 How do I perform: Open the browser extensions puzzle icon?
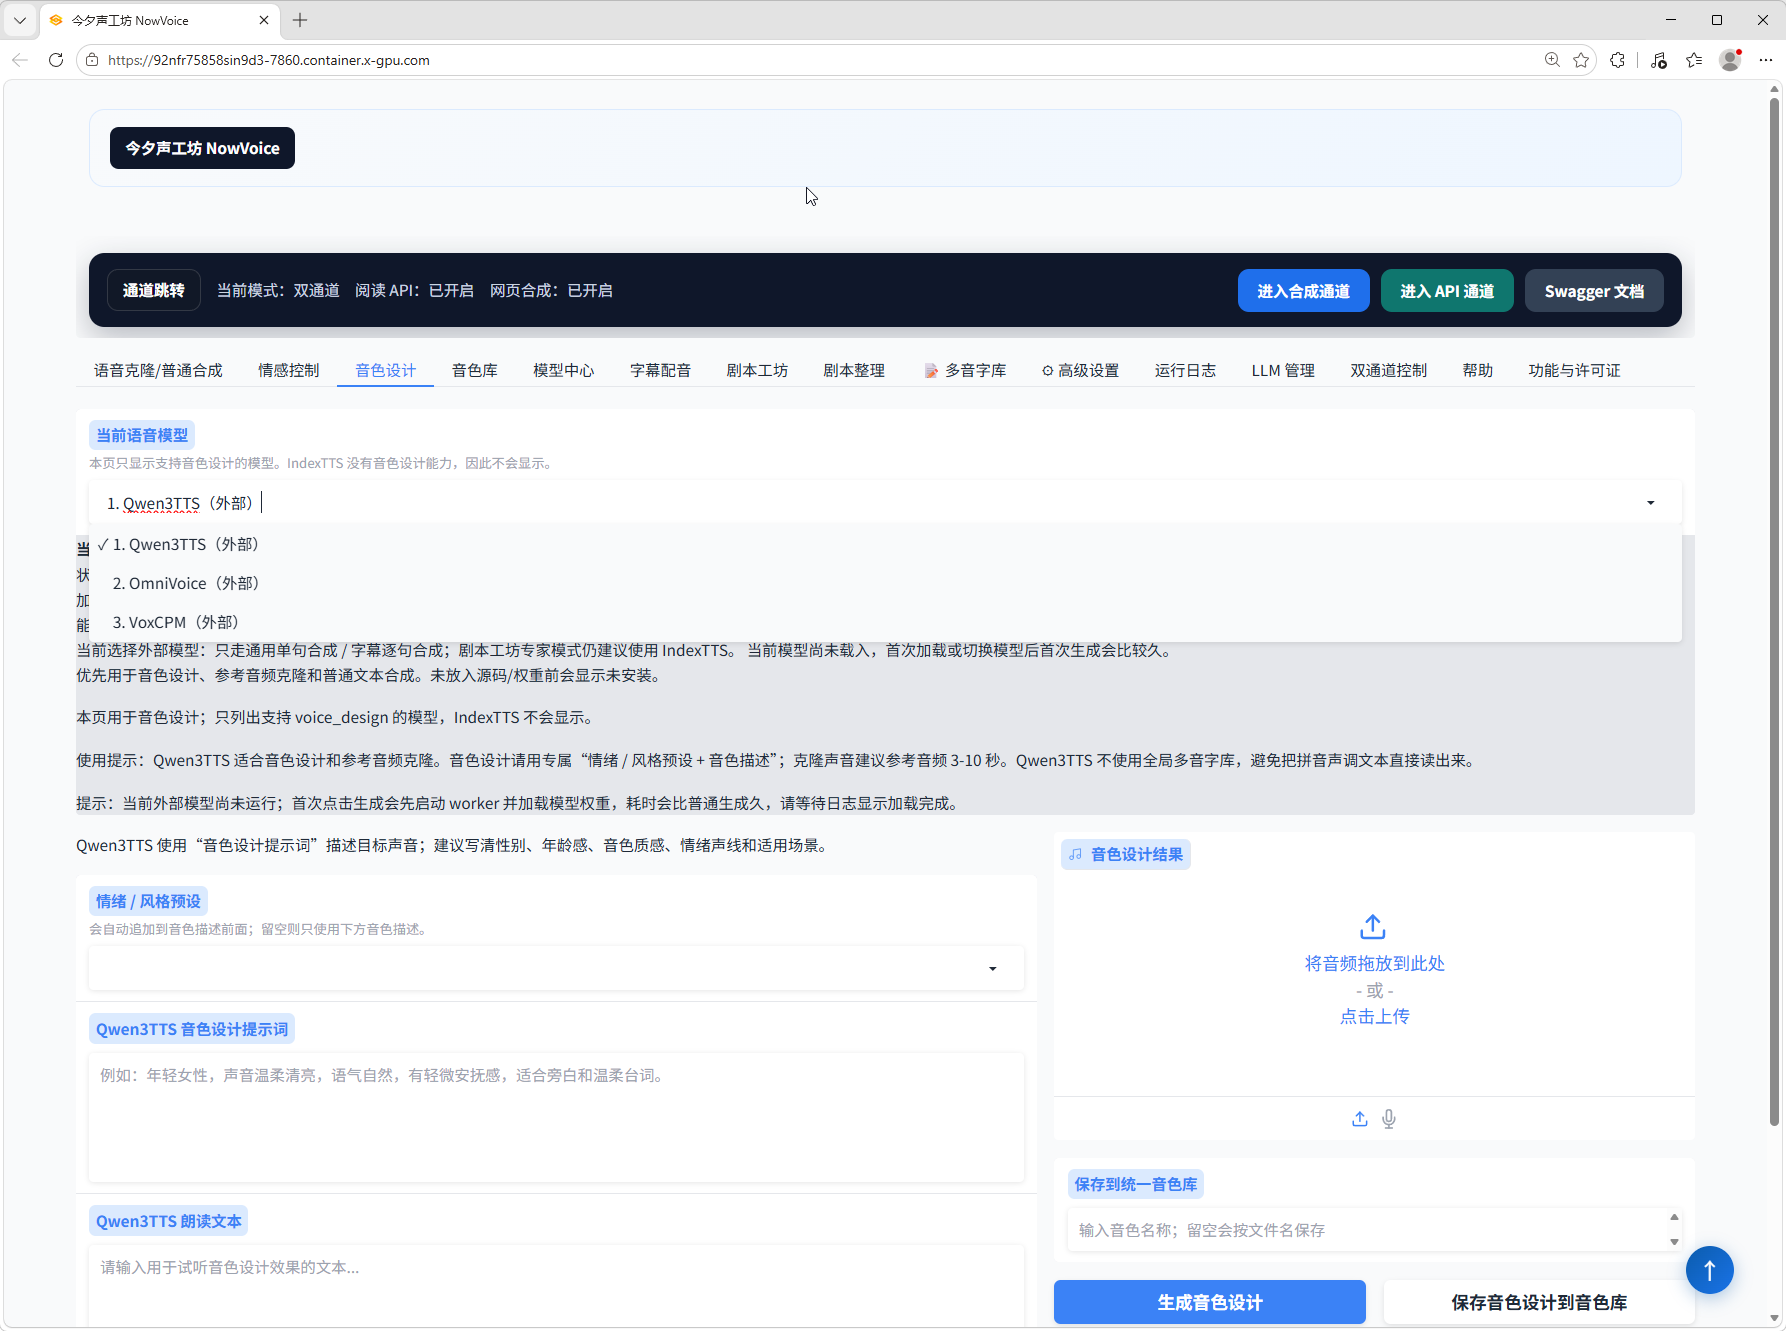(1617, 60)
